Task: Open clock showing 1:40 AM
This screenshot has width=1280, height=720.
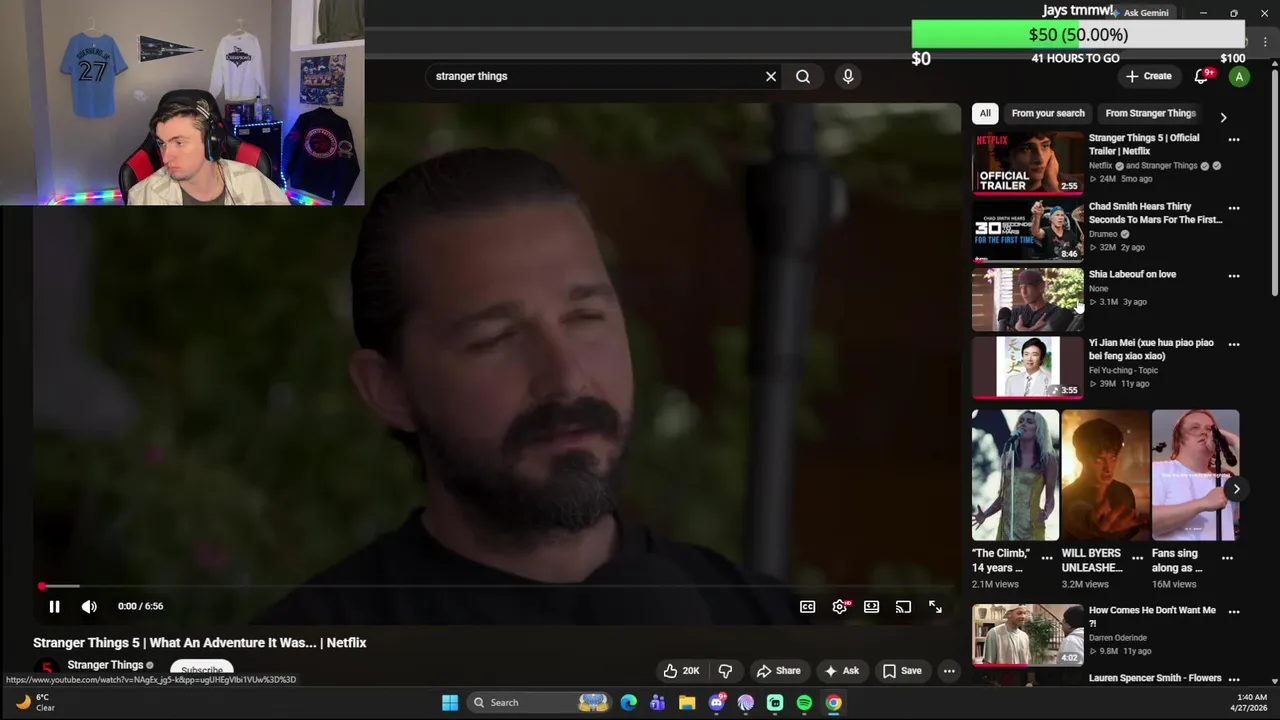Action: coord(1252,702)
